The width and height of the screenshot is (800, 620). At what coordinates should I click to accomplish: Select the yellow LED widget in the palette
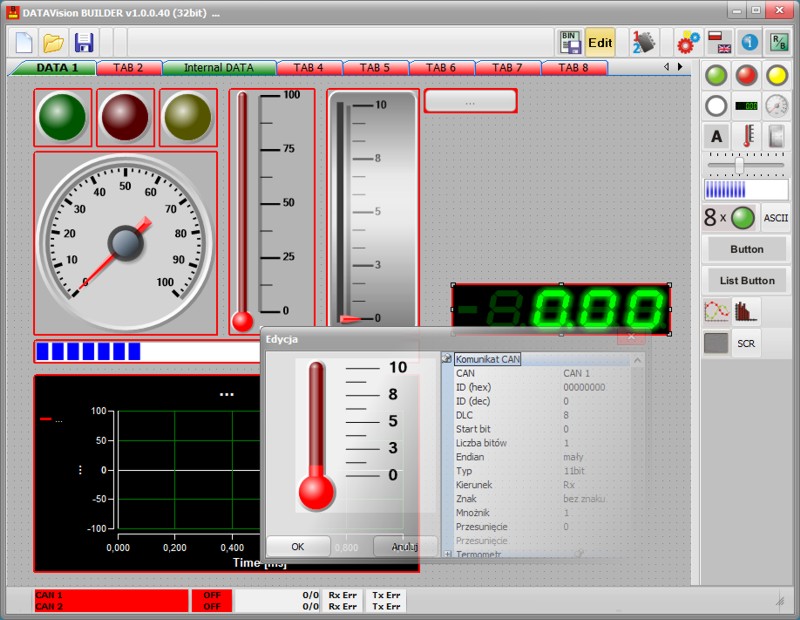click(x=775, y=76)
